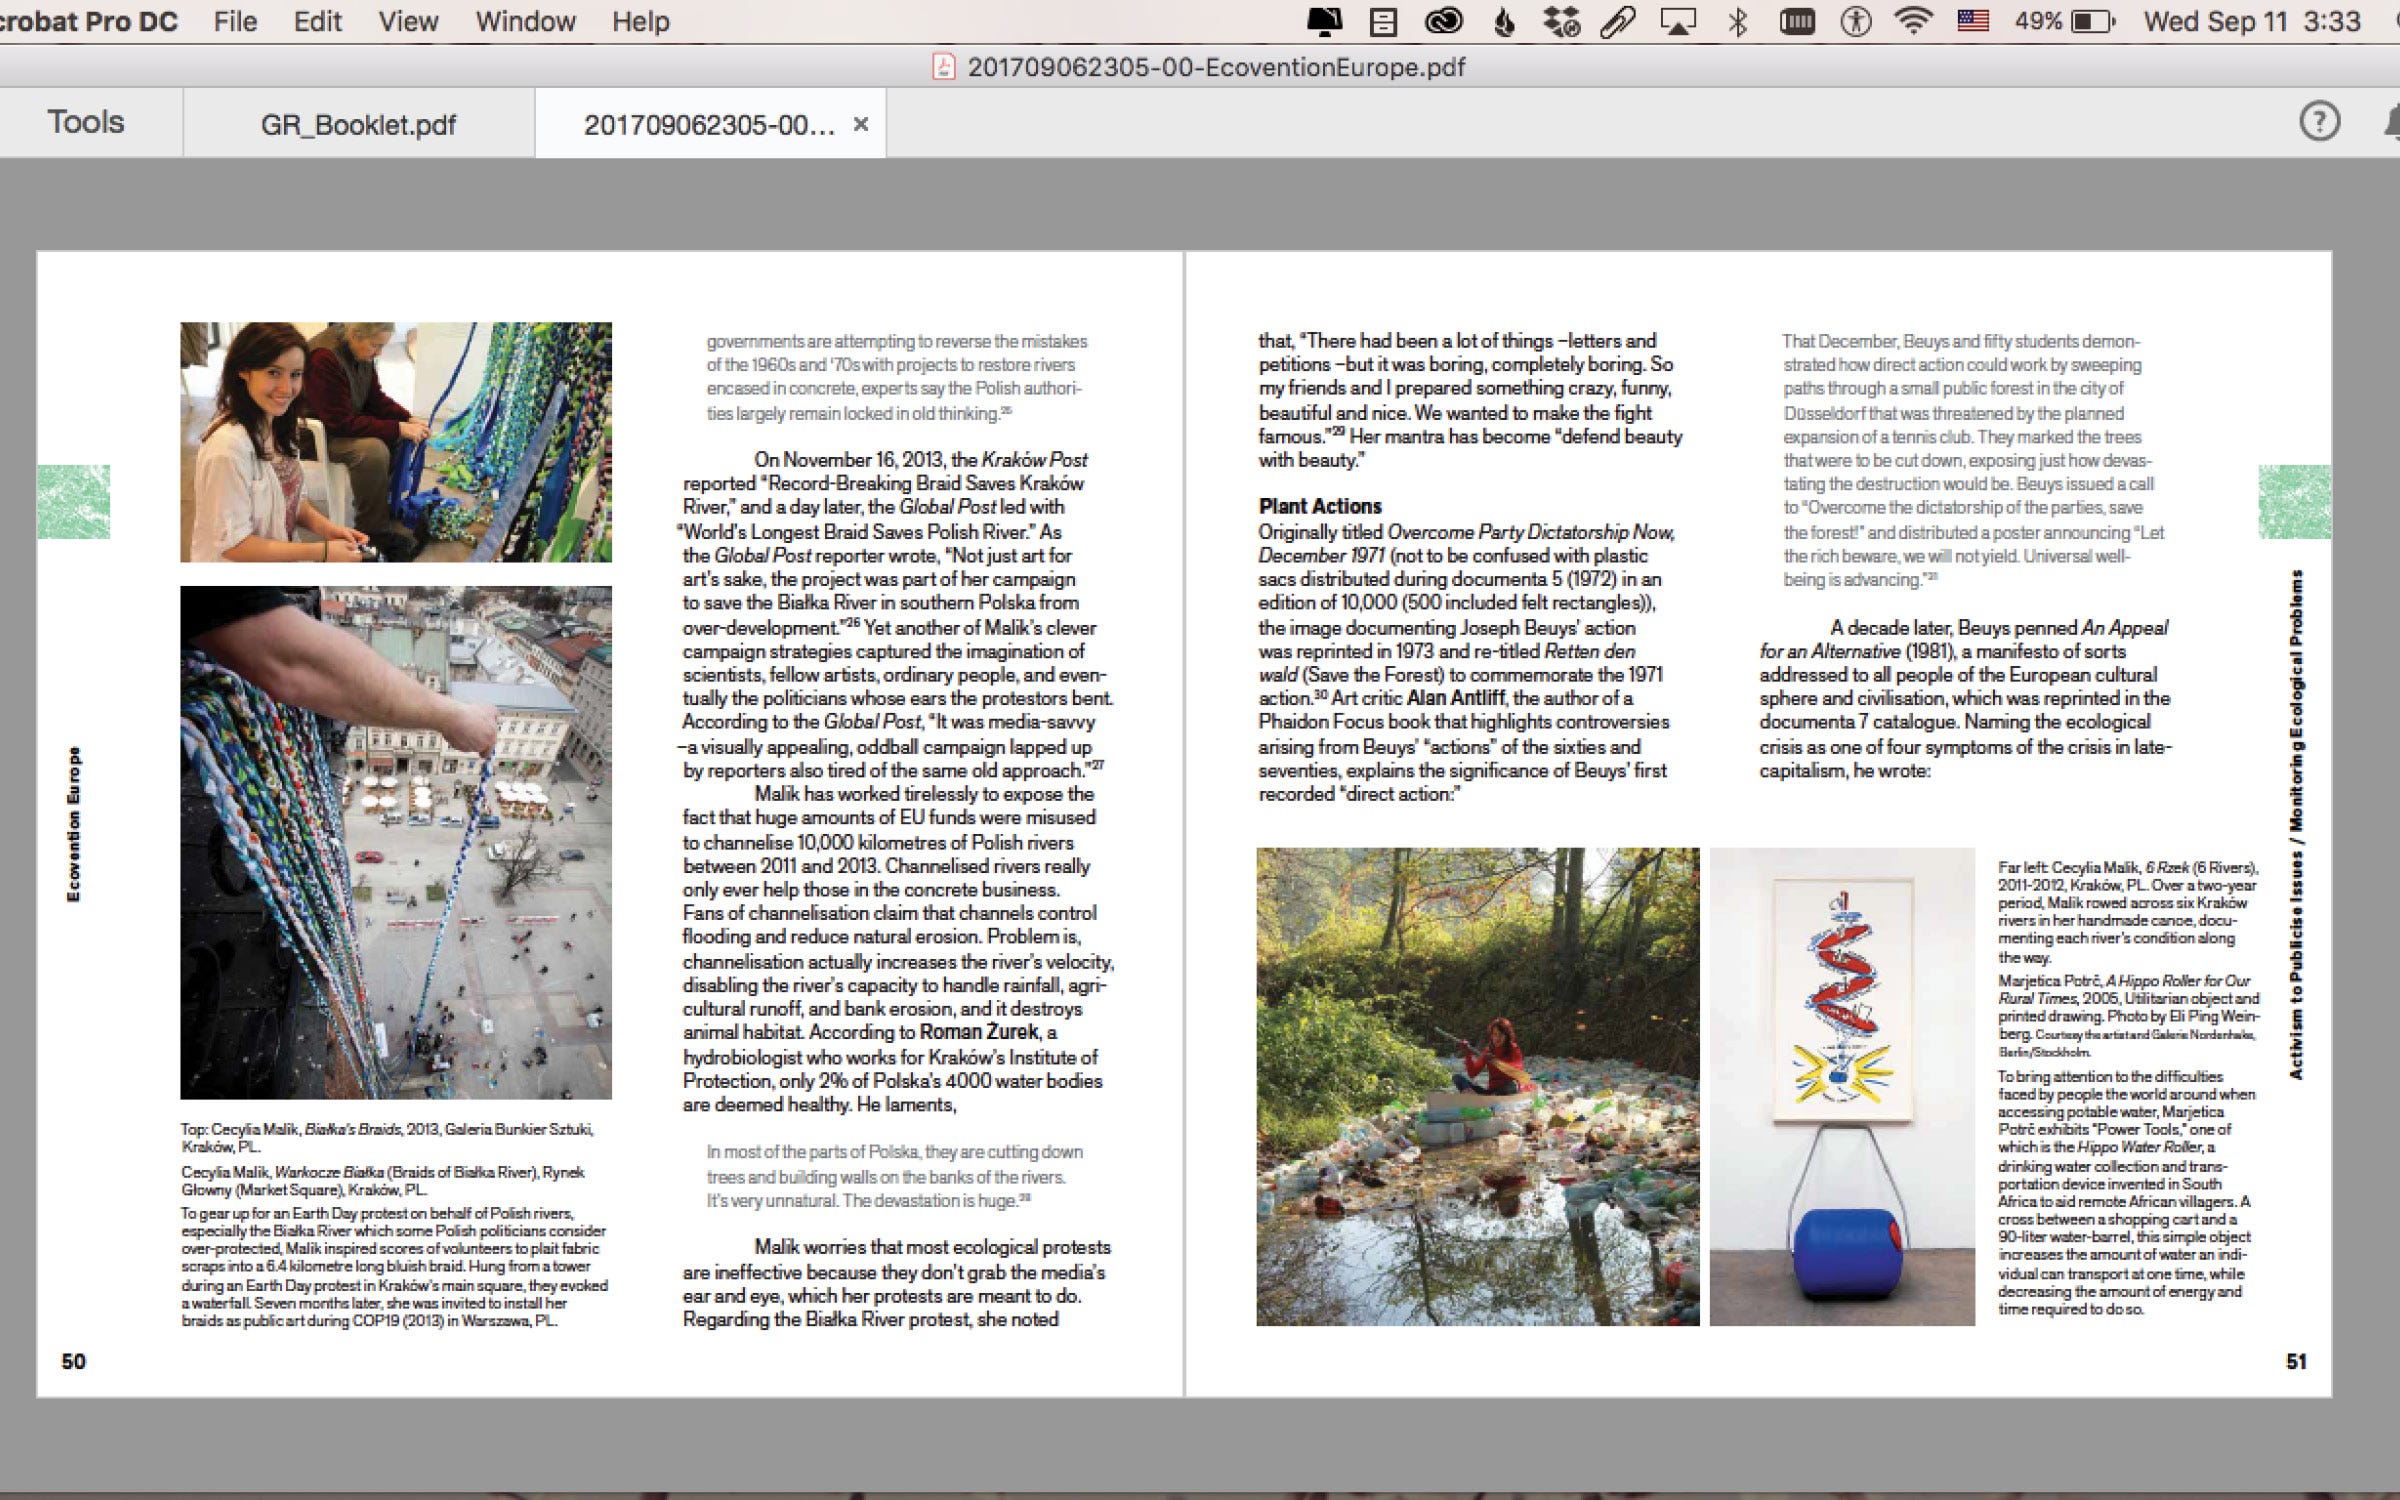Open the View menu
The width and height of the screenshot is (2400, 1500).
[408, 21]
